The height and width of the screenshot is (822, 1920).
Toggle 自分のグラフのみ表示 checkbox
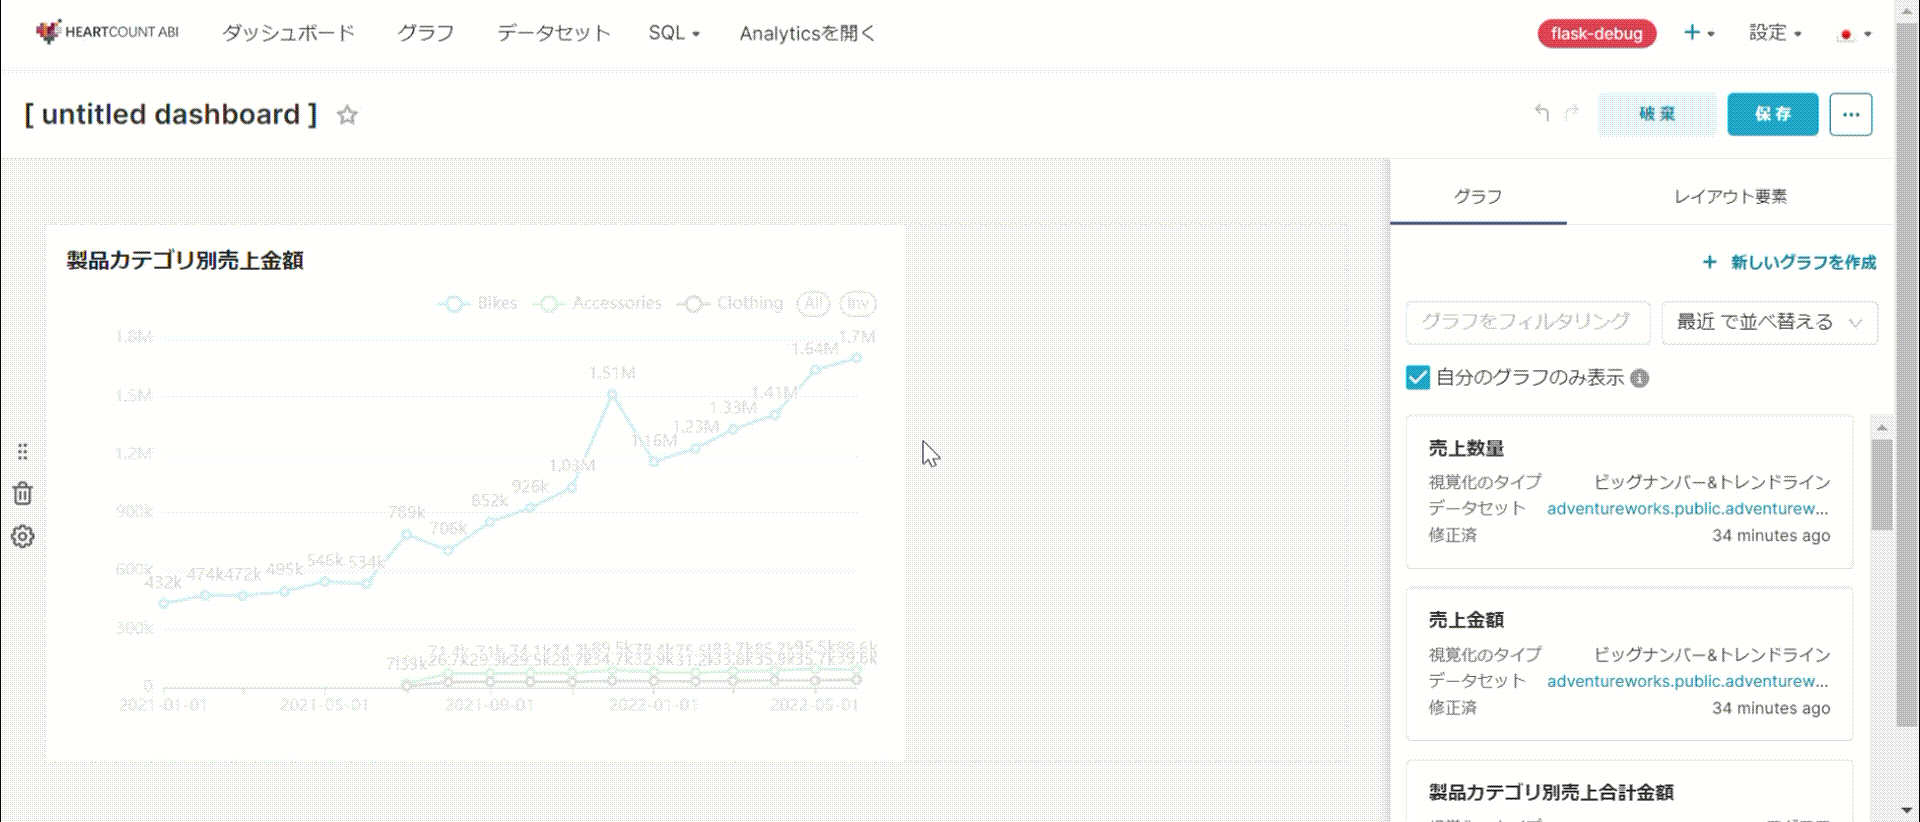1418,377
